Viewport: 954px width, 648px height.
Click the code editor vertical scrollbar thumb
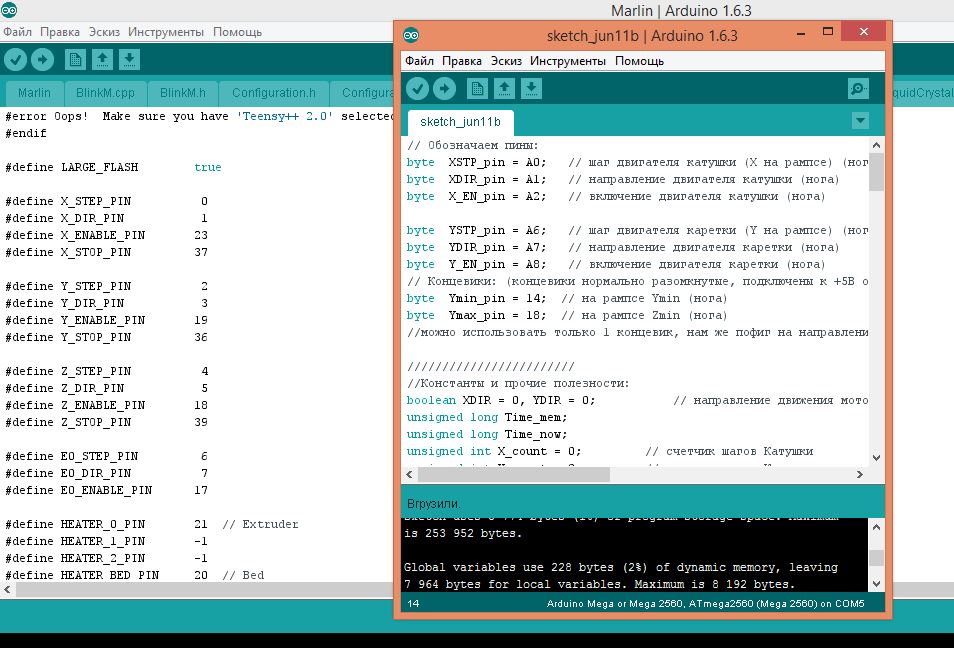[x=876, y=172]
